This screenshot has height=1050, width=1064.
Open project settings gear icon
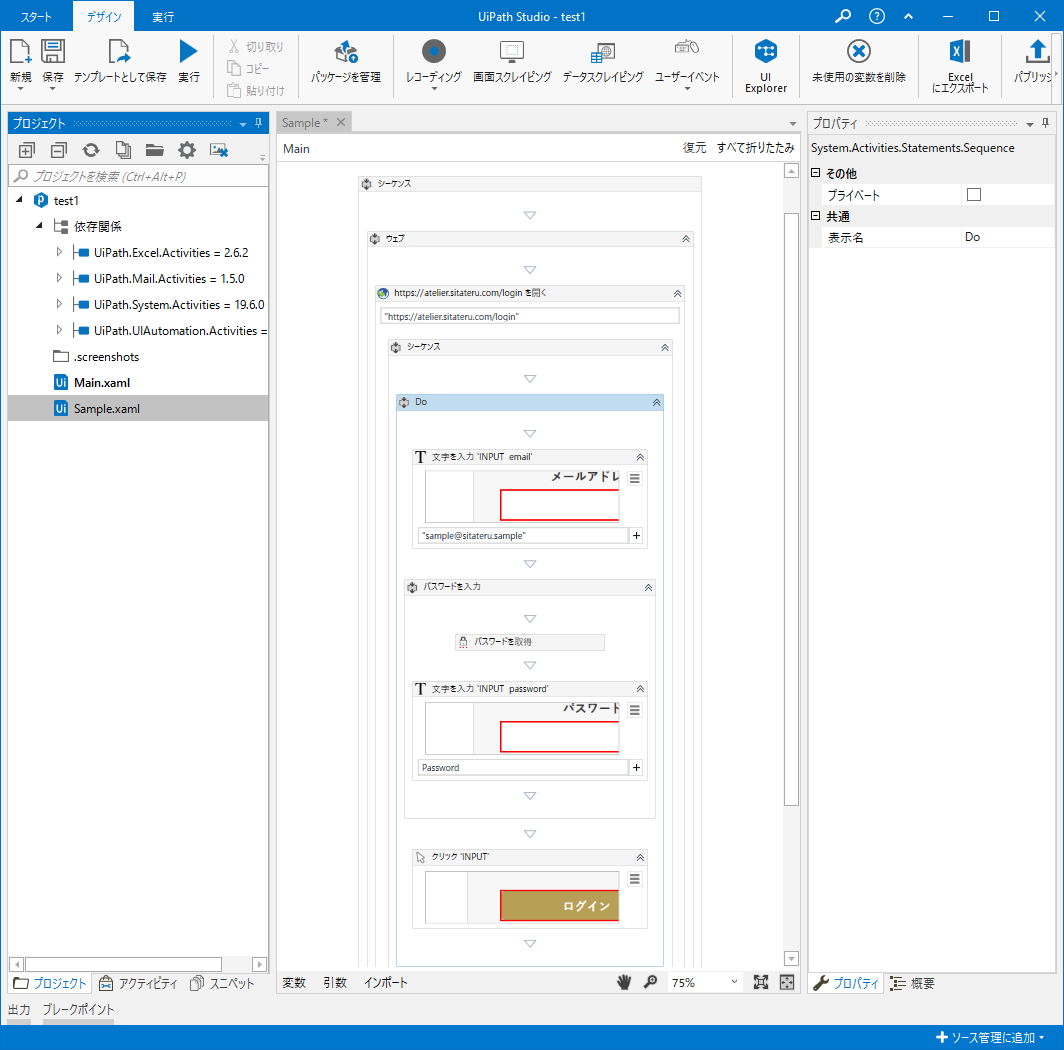[187, 150]
